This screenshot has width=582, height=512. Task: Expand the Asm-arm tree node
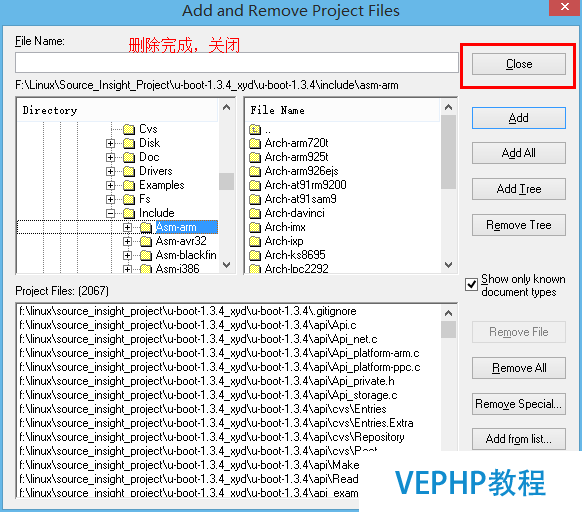point(127,227)
